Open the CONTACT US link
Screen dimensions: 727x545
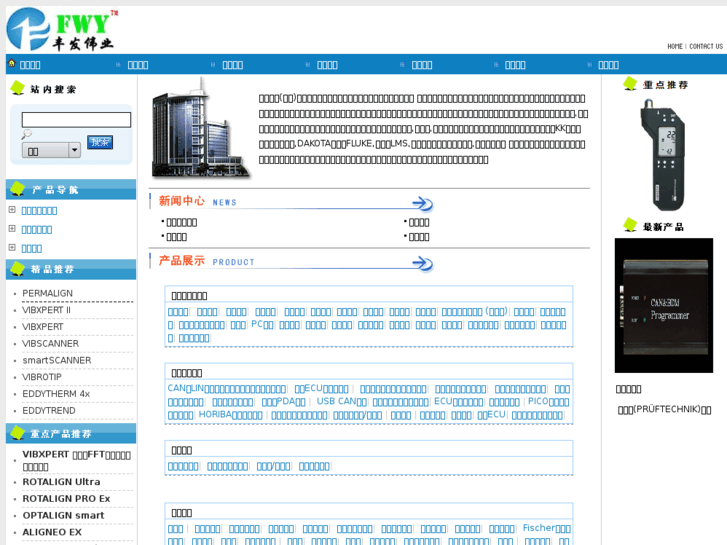click(706, 47)
